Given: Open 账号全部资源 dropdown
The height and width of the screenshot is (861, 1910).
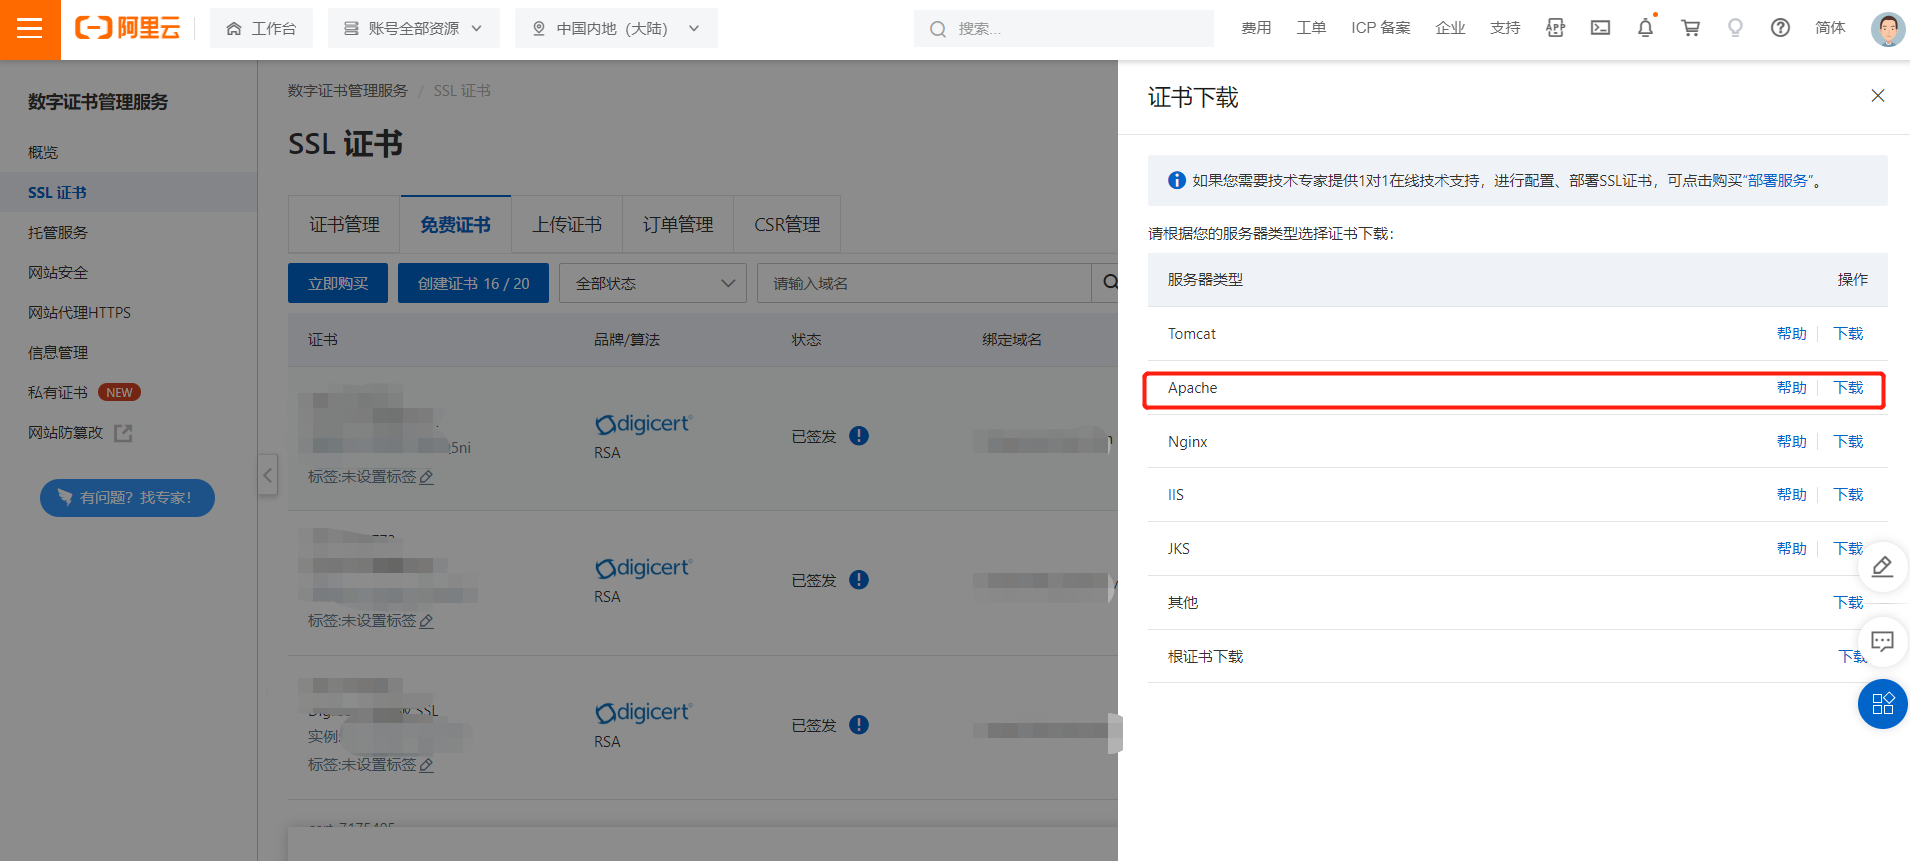Looking at the screenshot, I should click(x=412, y=28).
